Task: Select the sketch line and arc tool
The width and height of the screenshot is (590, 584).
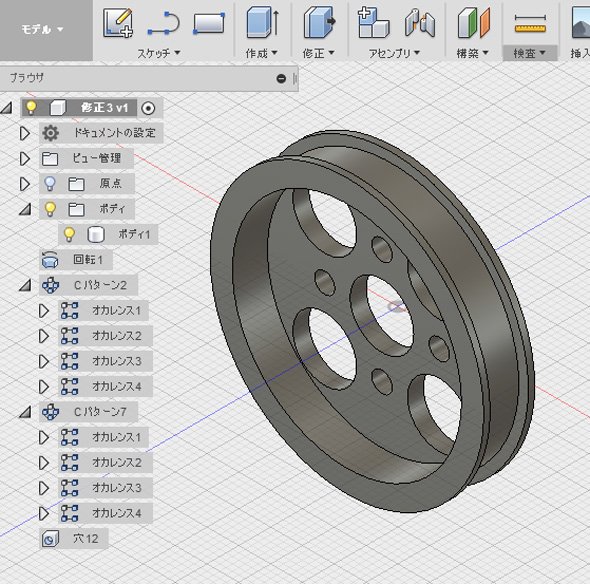Action: coord(164,24)
